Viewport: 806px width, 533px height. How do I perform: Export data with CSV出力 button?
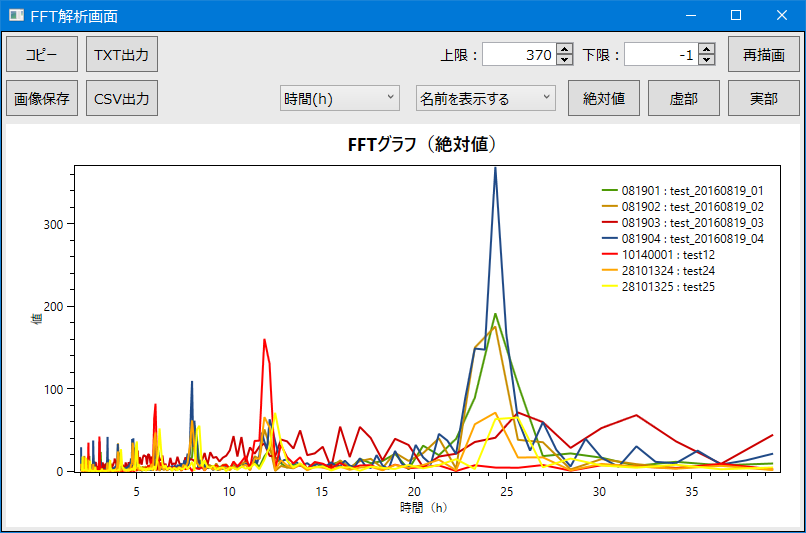pyautogui.click(x=122, y=98)
